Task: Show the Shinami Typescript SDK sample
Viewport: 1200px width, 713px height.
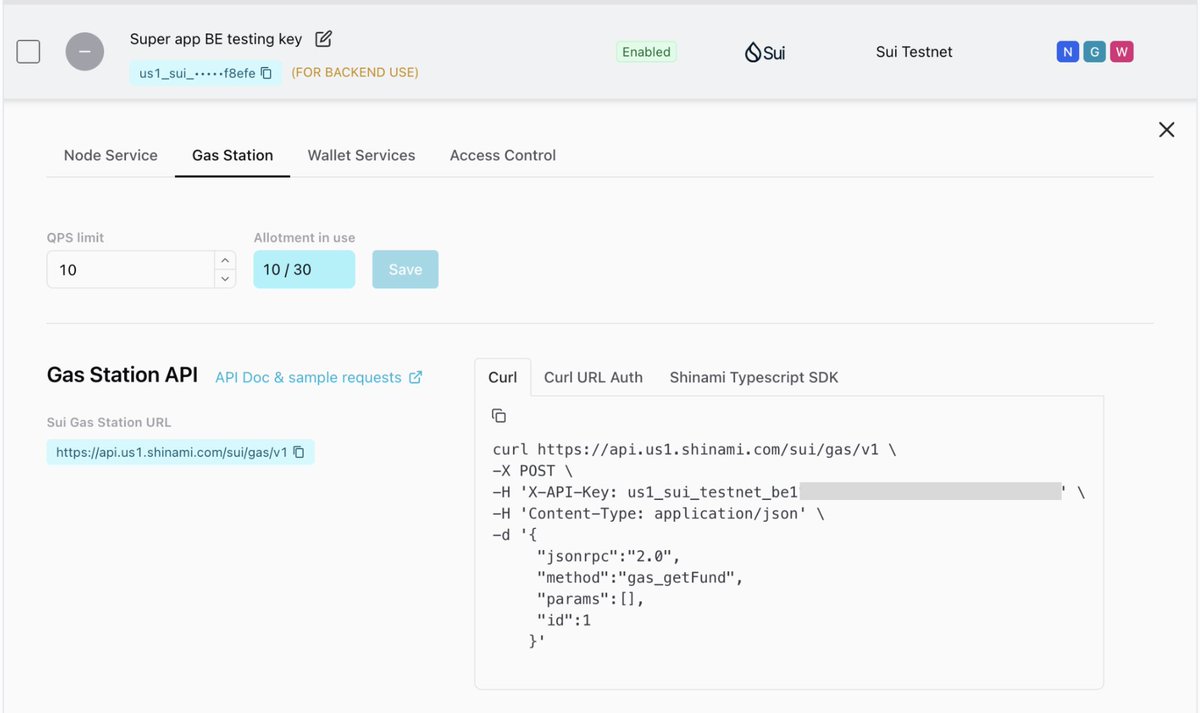Action: 754,377
